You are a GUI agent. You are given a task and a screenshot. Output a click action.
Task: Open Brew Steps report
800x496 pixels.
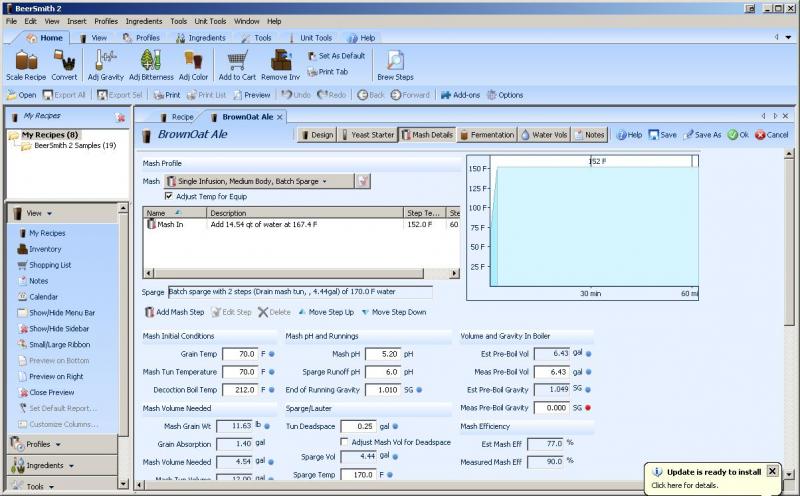coord(395,65)
